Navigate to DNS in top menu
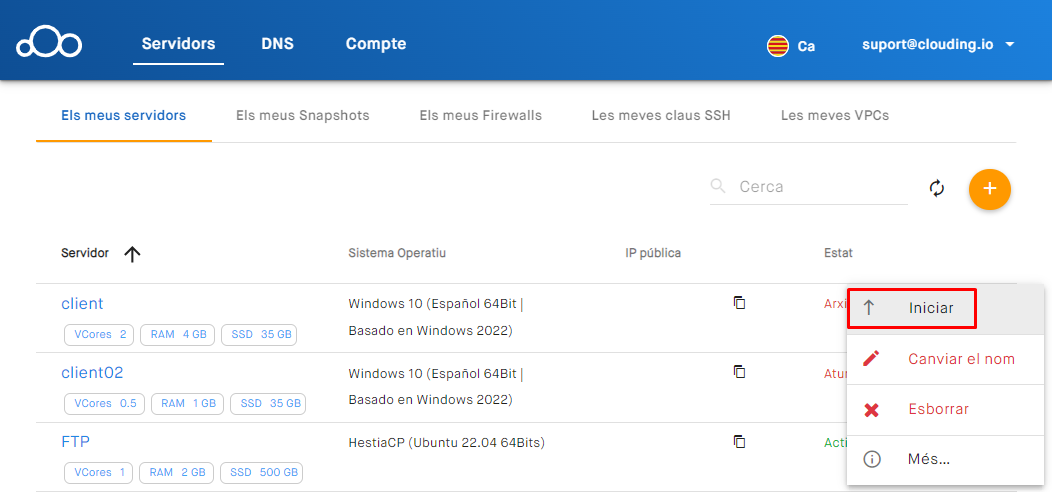The height and width of the screenshot is (492, 1052). [x=277, y=44]
